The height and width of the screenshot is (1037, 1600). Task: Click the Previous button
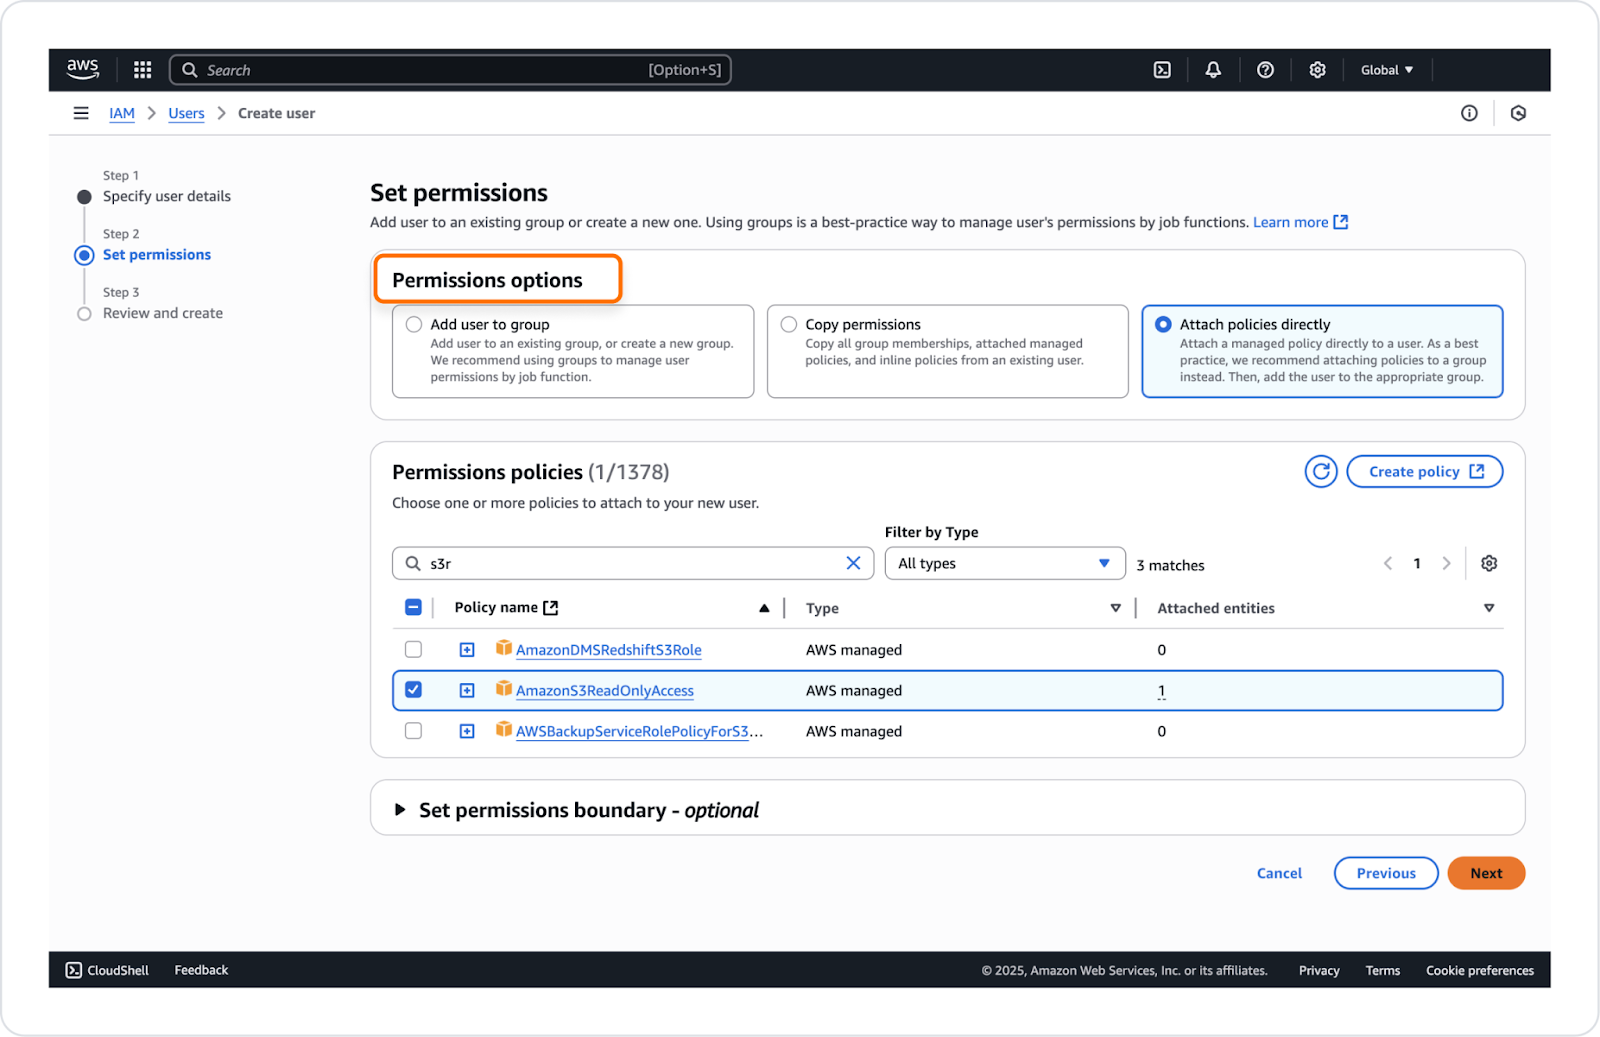coord(1386,873)
